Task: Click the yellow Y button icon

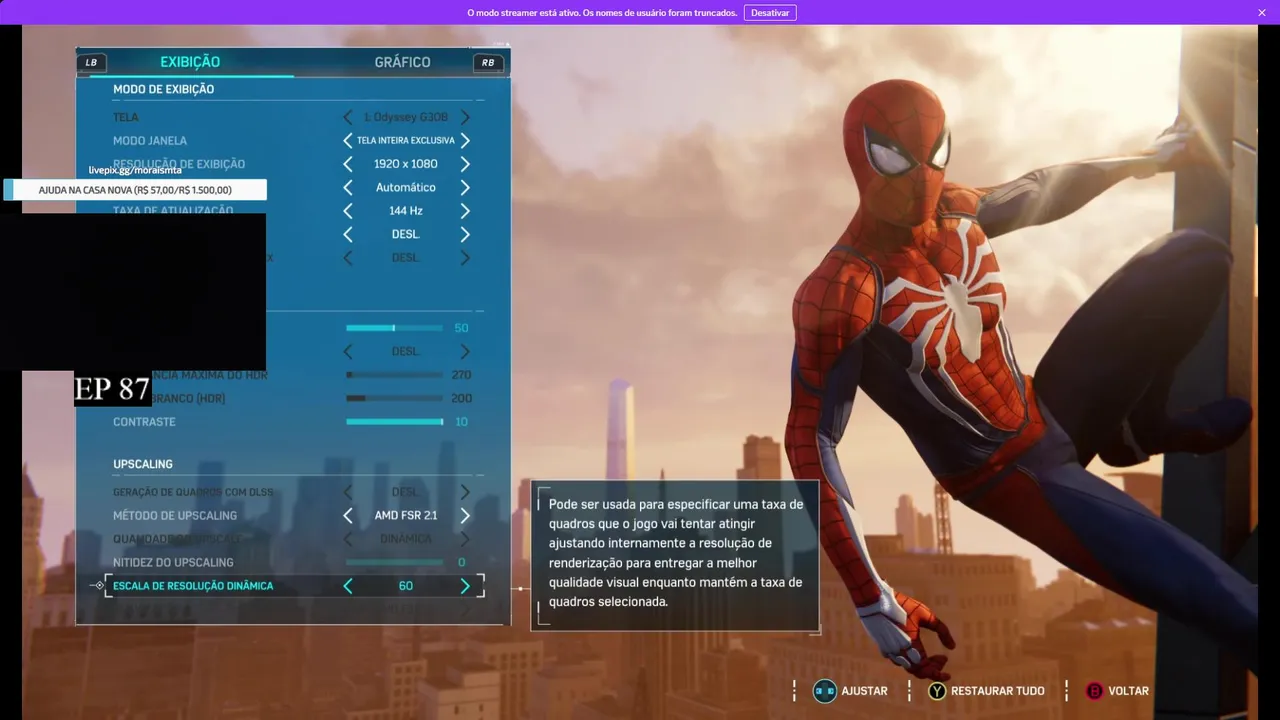Action: point(937,691)
